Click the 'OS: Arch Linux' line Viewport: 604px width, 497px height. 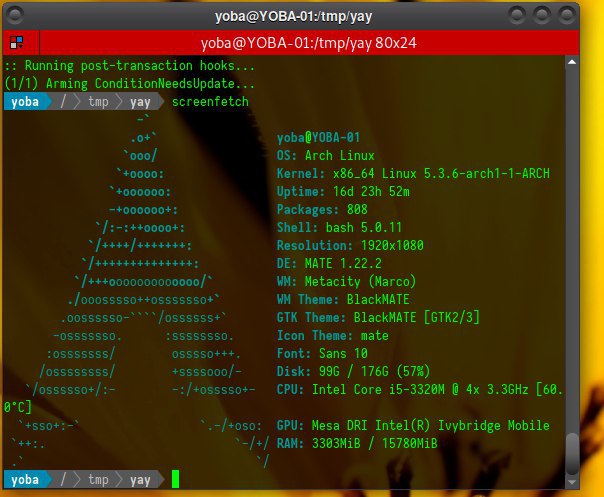pos(325,156)
